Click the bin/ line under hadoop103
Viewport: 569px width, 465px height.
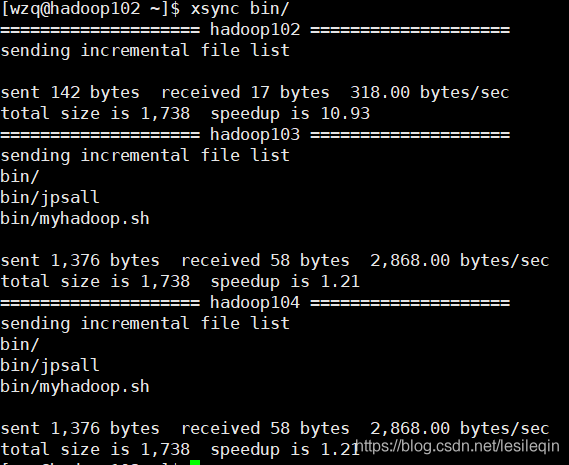(20, 177)
